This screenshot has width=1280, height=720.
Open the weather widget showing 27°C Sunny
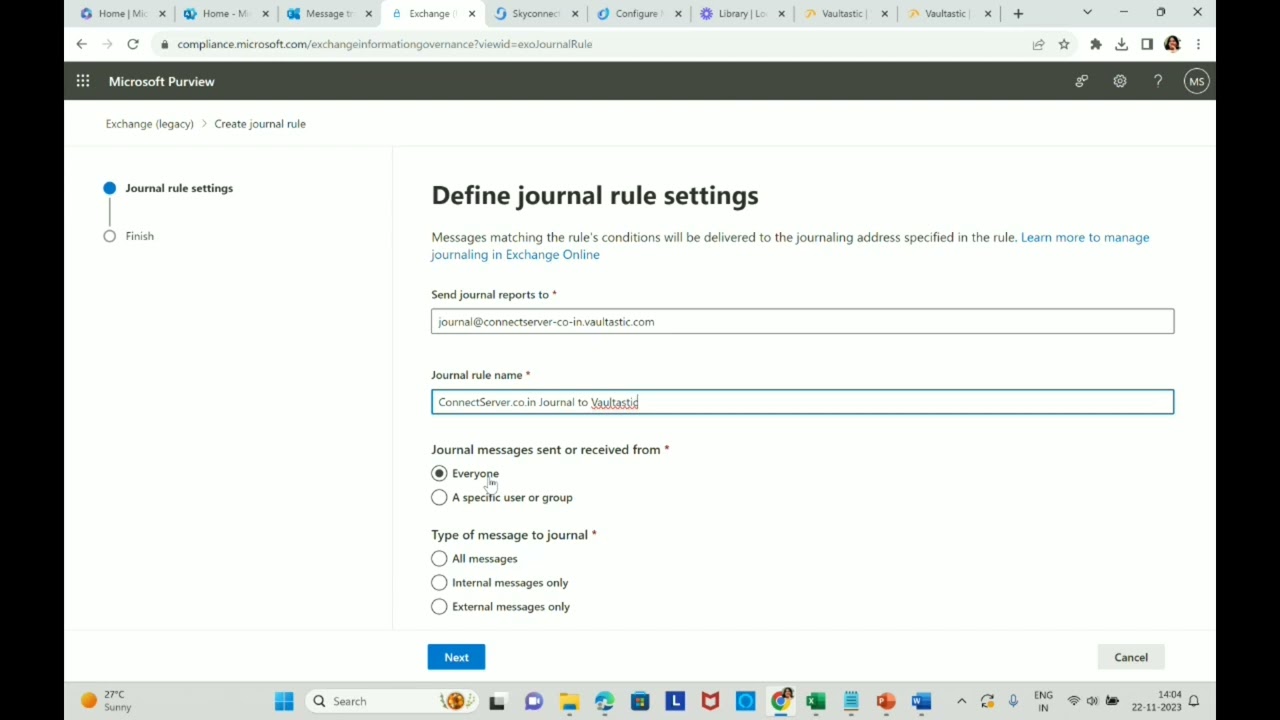[x=106, y=701]
